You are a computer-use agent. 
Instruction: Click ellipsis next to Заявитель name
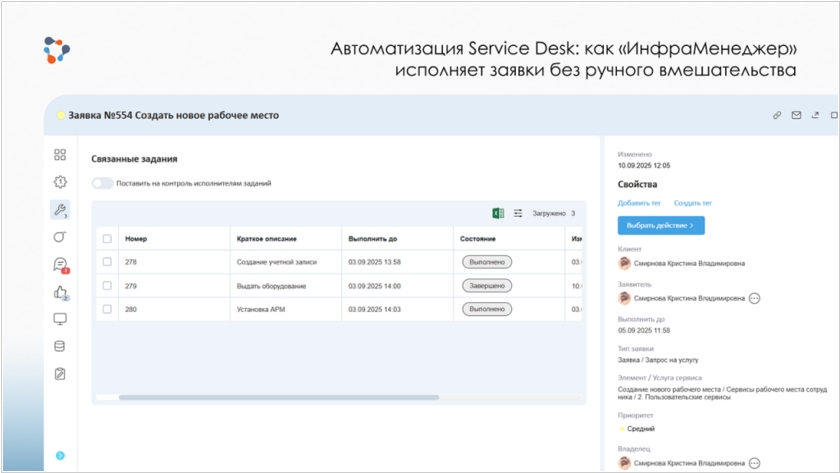(755, 298)
